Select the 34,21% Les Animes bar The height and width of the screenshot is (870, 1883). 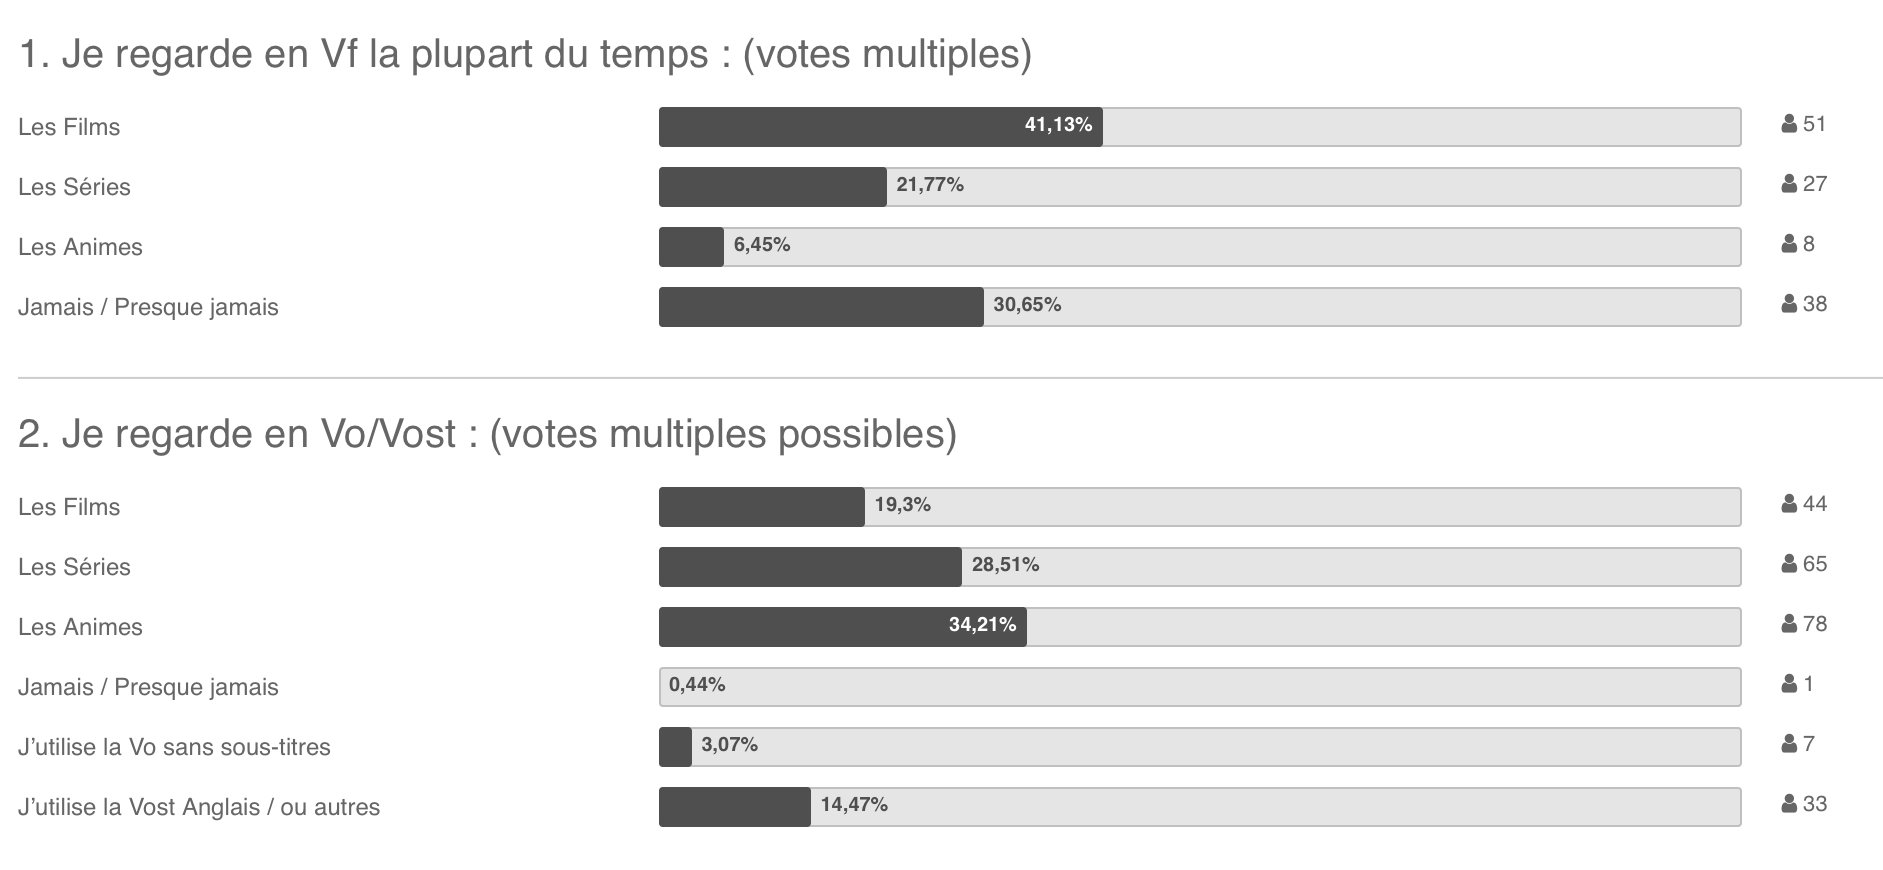click(1200, 627)
